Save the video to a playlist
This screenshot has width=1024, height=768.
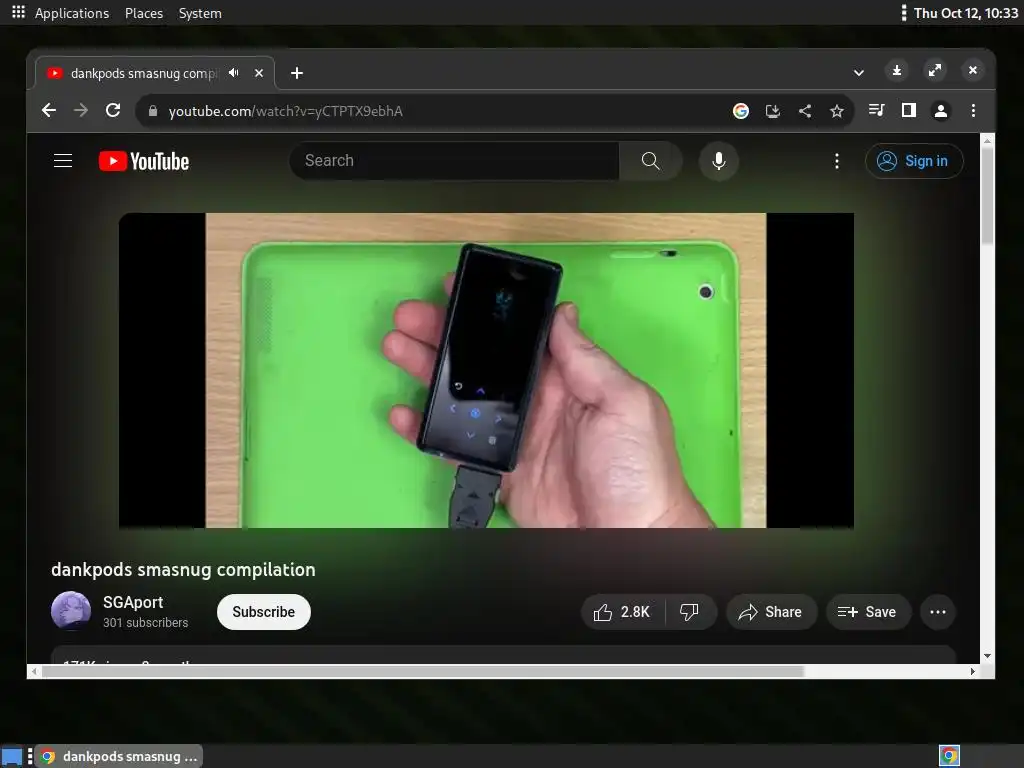(x=868, y=612)
